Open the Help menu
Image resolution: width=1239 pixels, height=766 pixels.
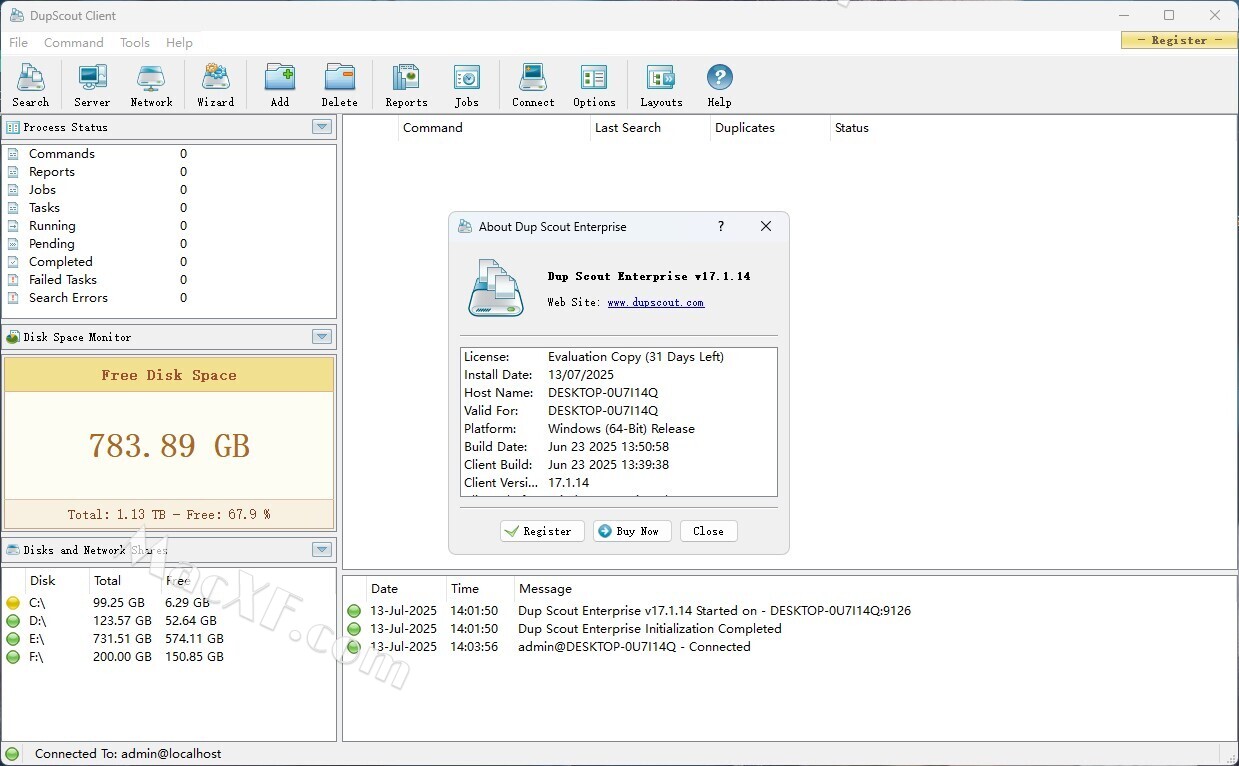tap(179, 43)
